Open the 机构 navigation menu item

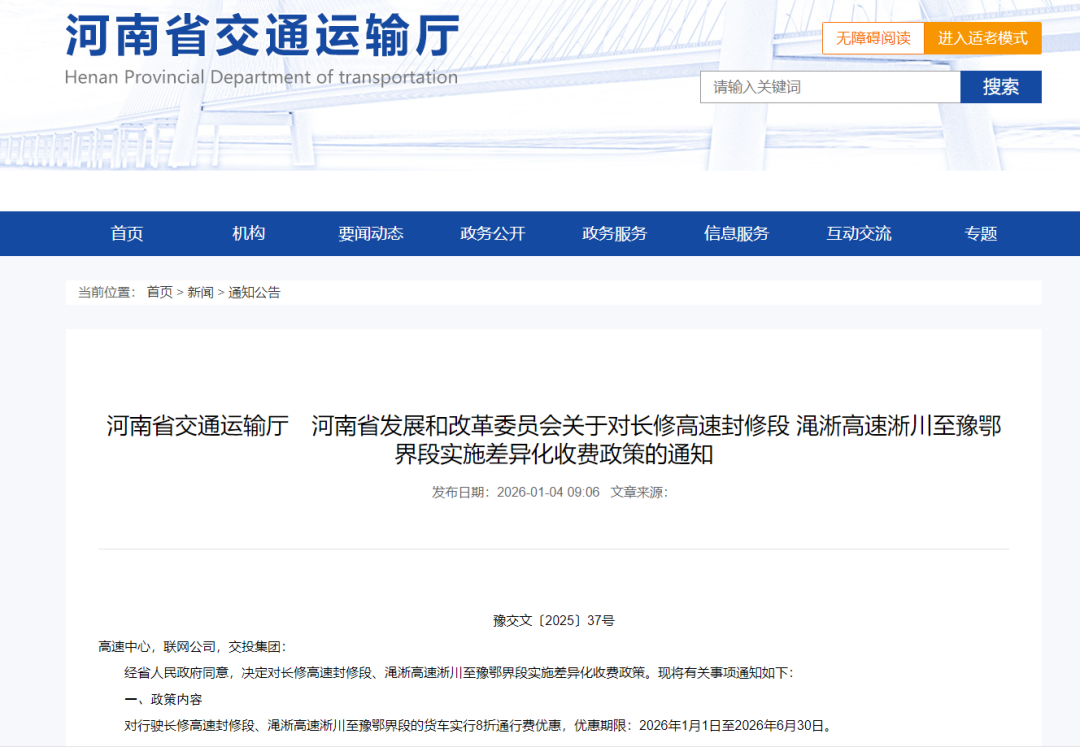[248, 233]
